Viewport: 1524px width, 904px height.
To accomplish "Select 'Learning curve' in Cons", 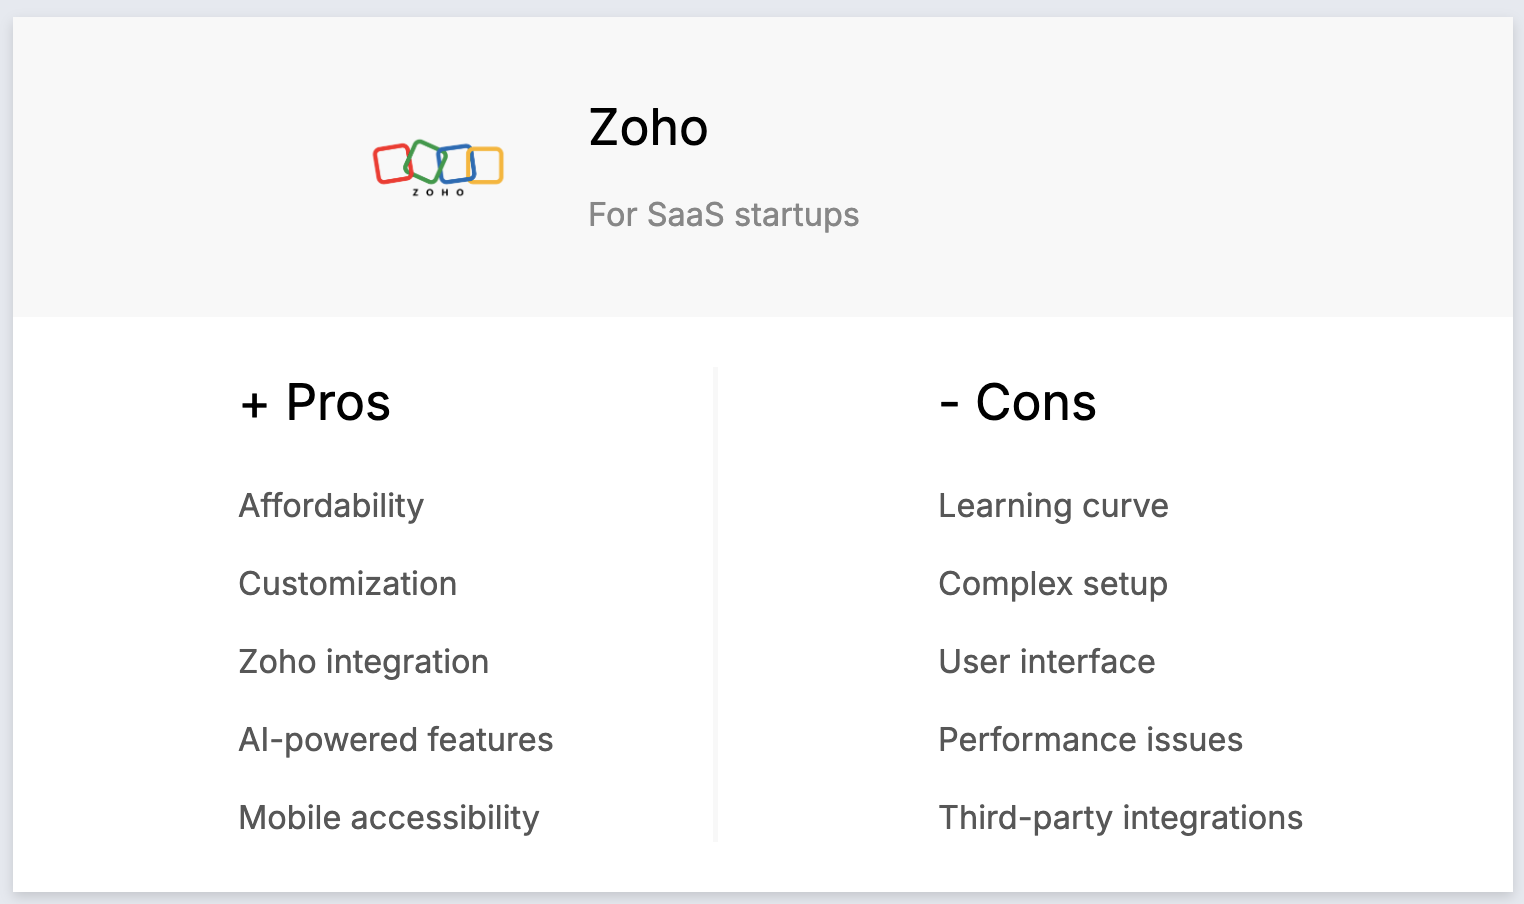I will [x=1053, y=506].
